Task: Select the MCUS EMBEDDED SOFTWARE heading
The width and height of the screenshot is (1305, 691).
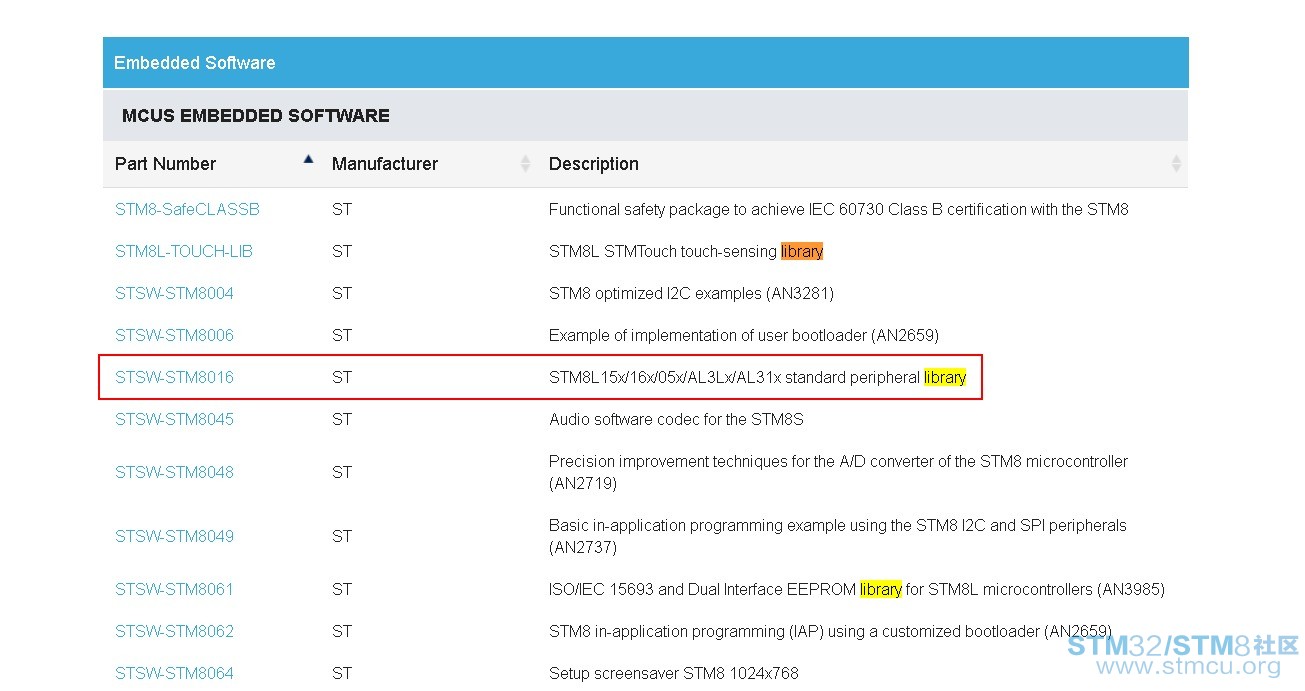Action: (256, 116)
